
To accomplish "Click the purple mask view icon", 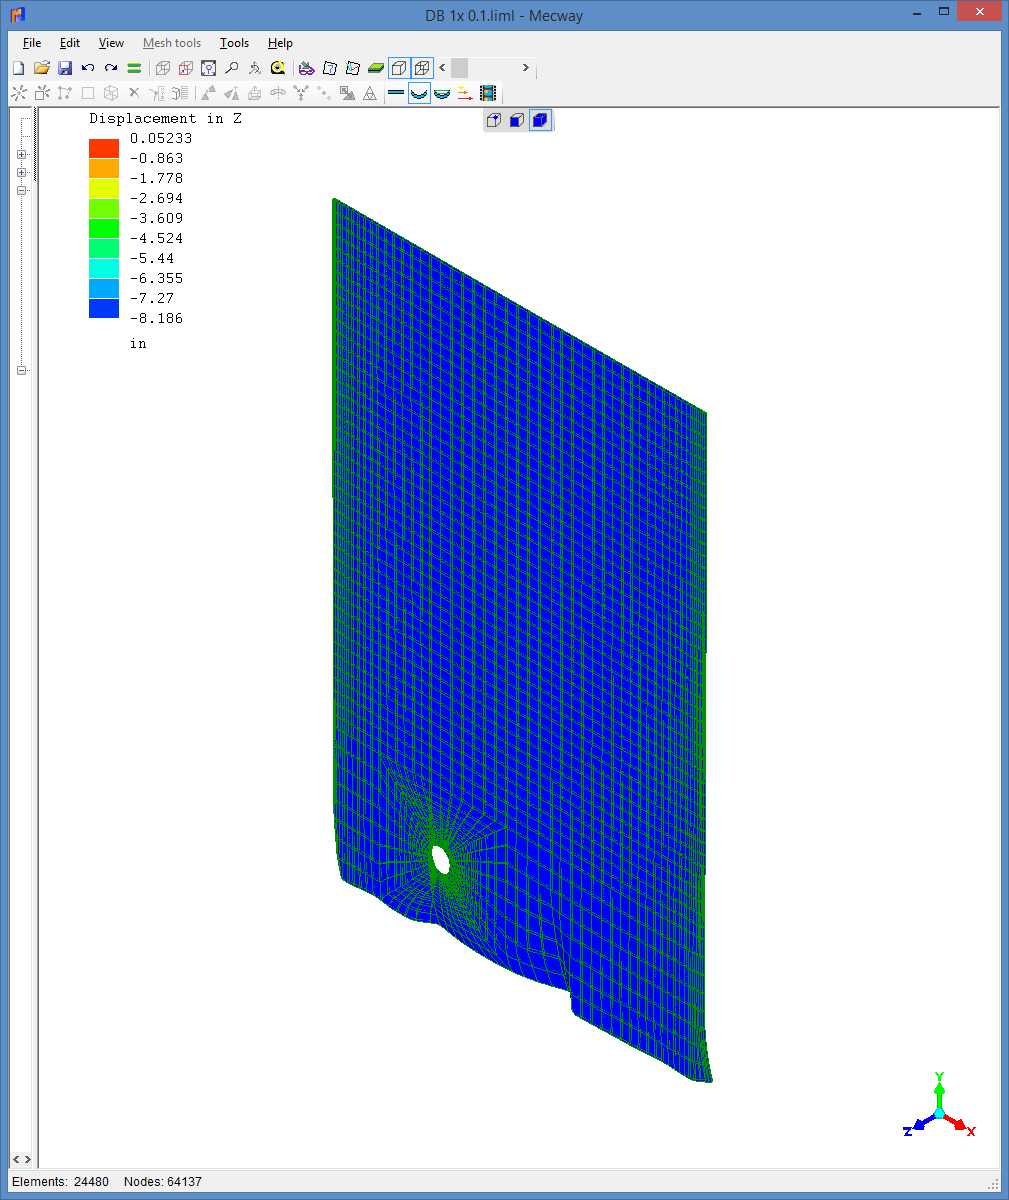I will coord(307,68).
